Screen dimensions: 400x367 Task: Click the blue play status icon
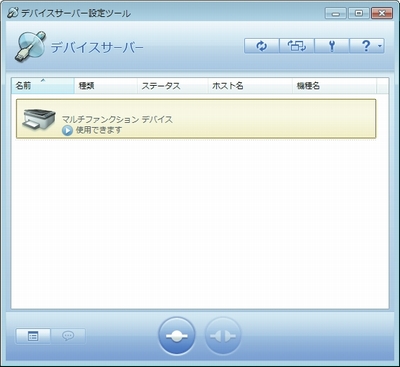pyautogui.click(x=67, y=131)
